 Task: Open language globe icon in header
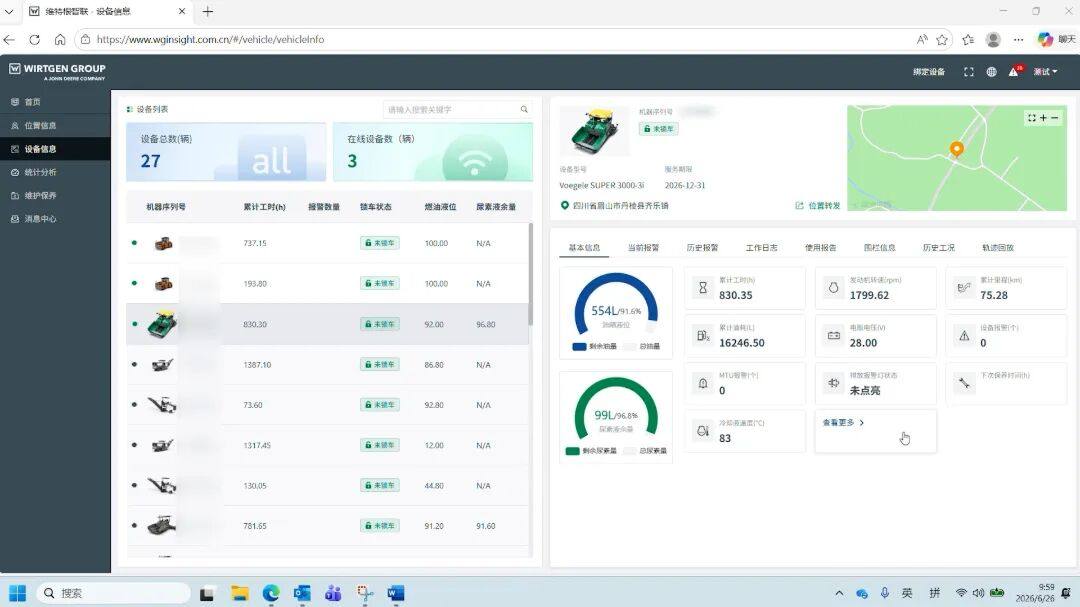tap(991, 72)
